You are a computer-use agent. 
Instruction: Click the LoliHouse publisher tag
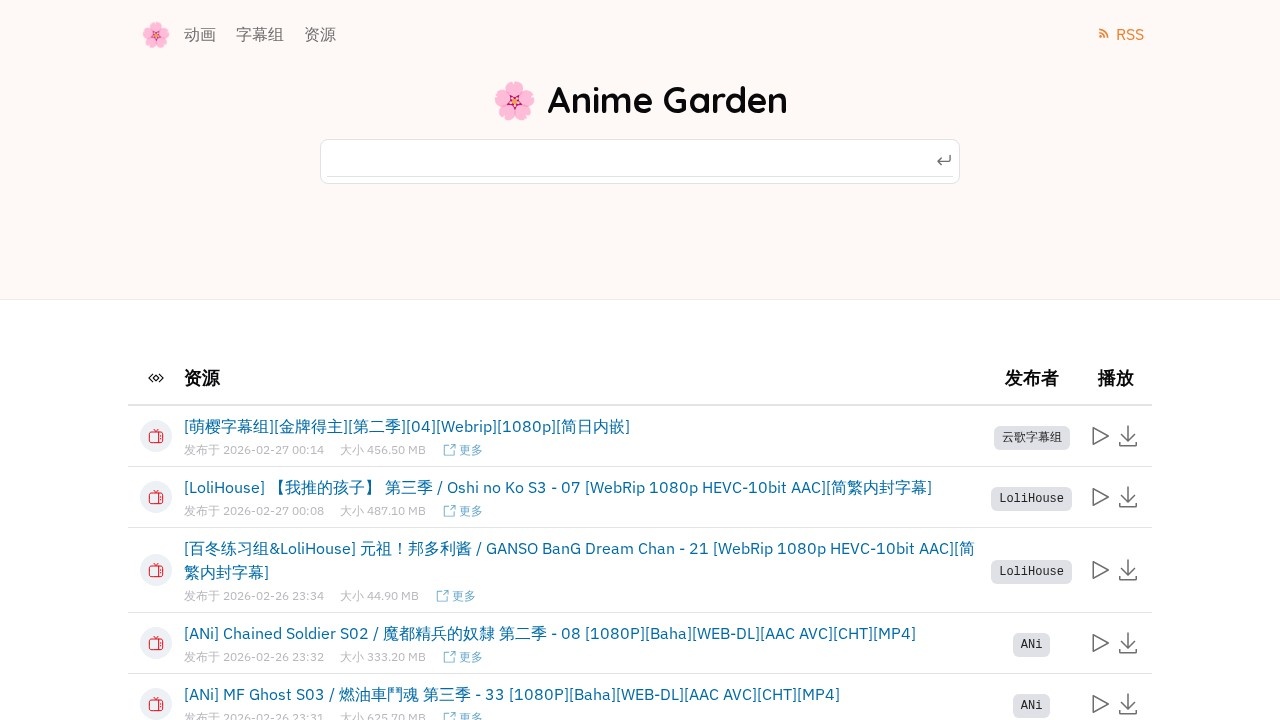pos(1031,498)
